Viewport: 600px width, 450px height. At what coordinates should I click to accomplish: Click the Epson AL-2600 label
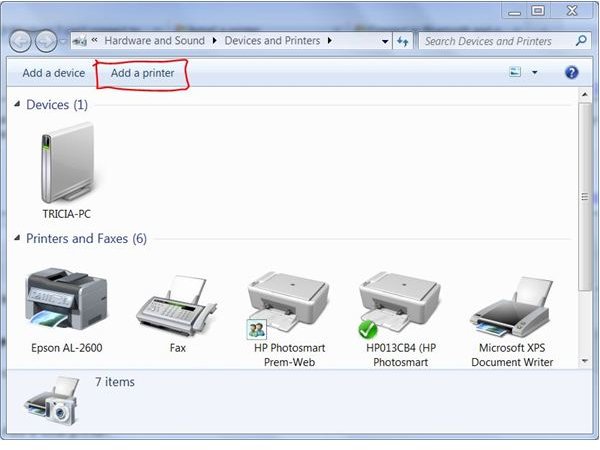(x=67, y=348)
